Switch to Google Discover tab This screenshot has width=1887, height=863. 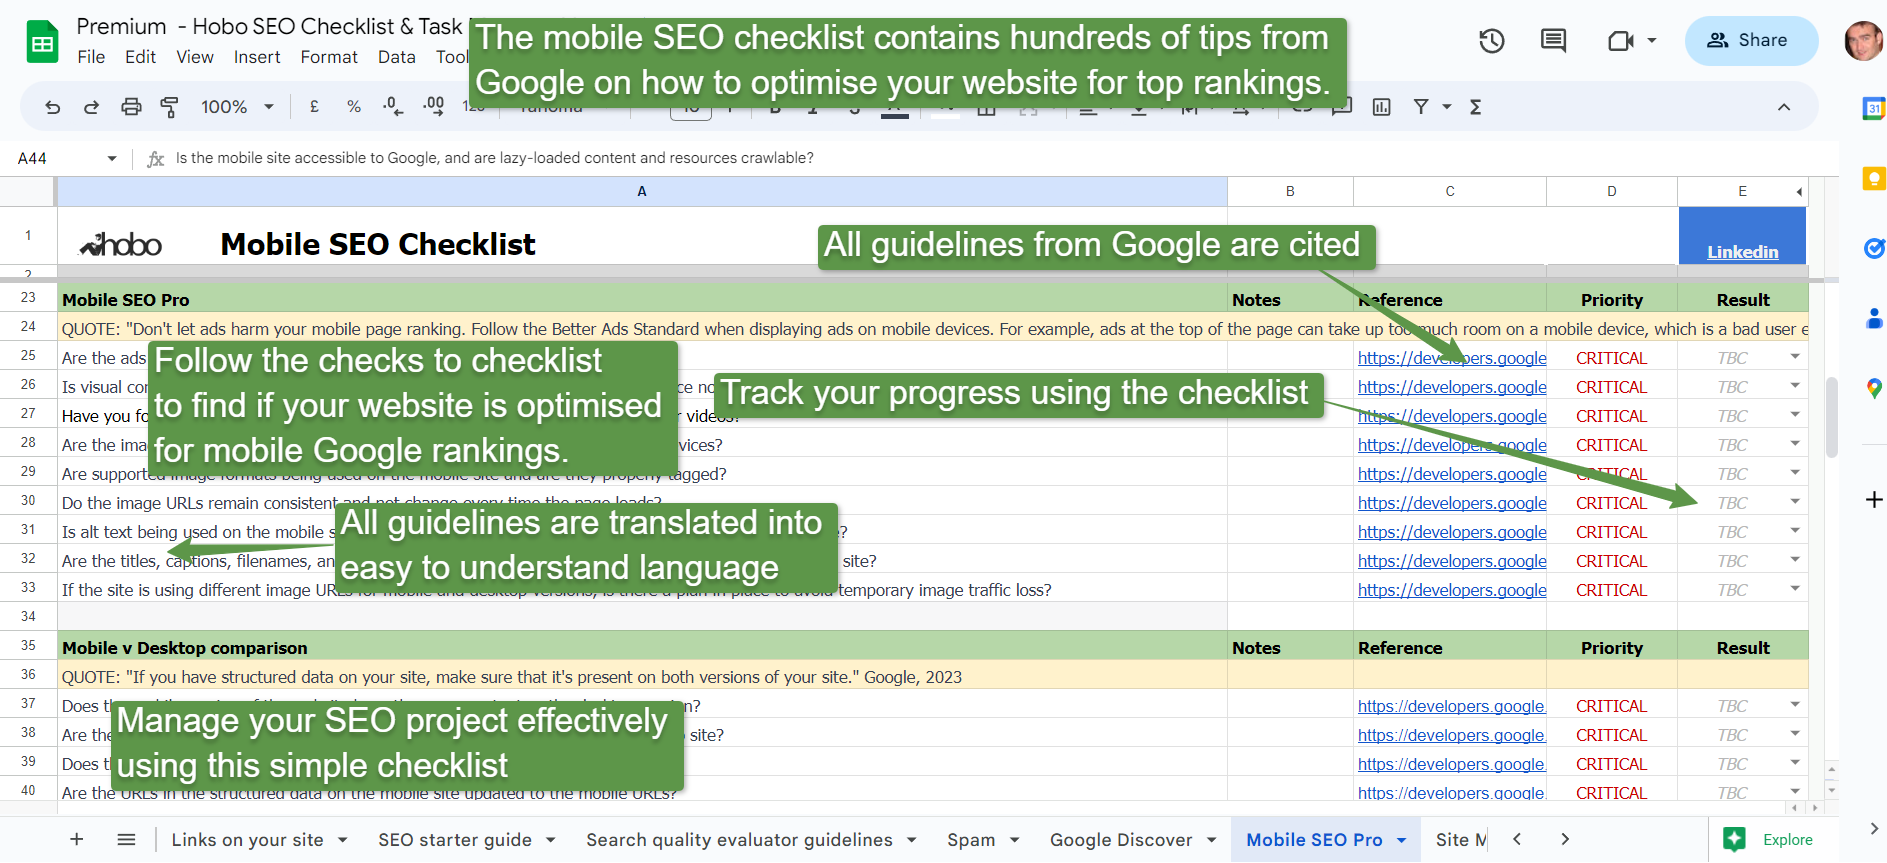click(x=1121, y=840)
